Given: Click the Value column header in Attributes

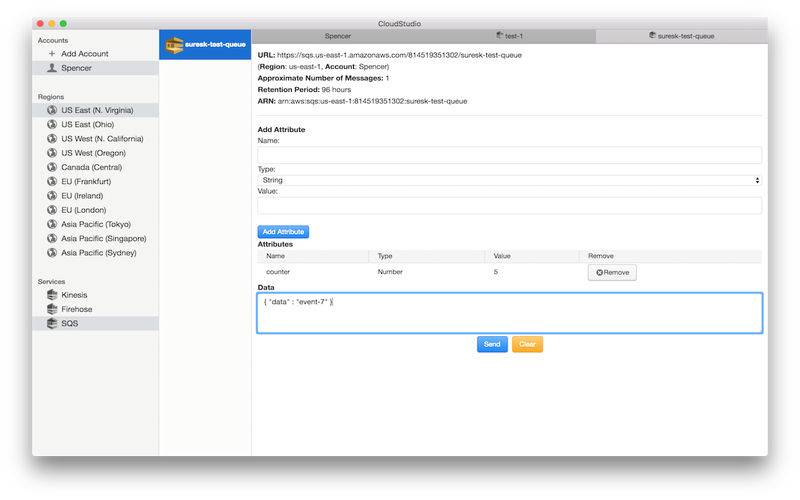Looking at the screenshot, I should (502, 256).
